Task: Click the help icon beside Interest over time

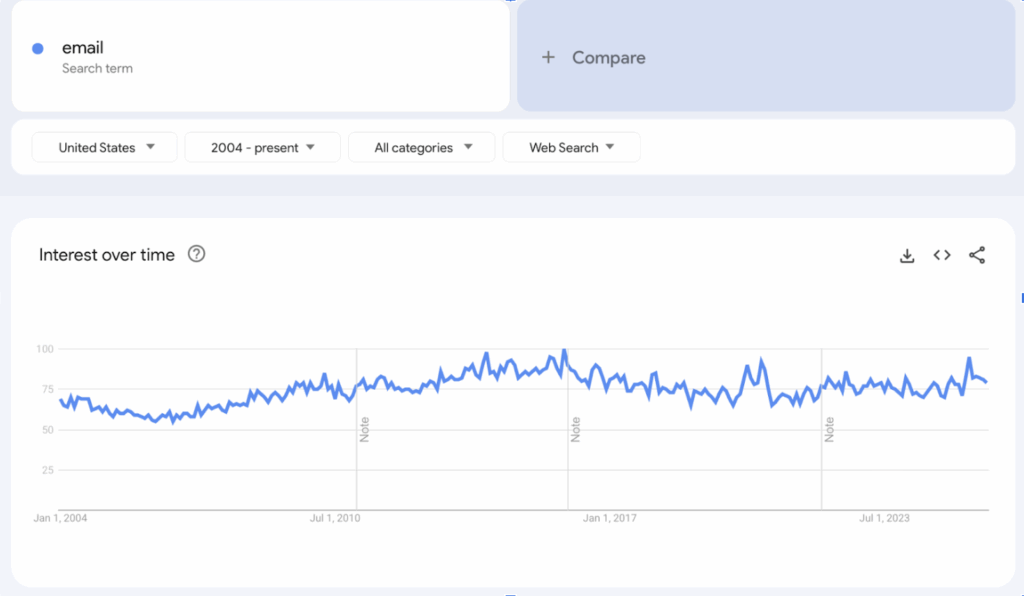Action: pyautogui.click(x=196, y=254)
